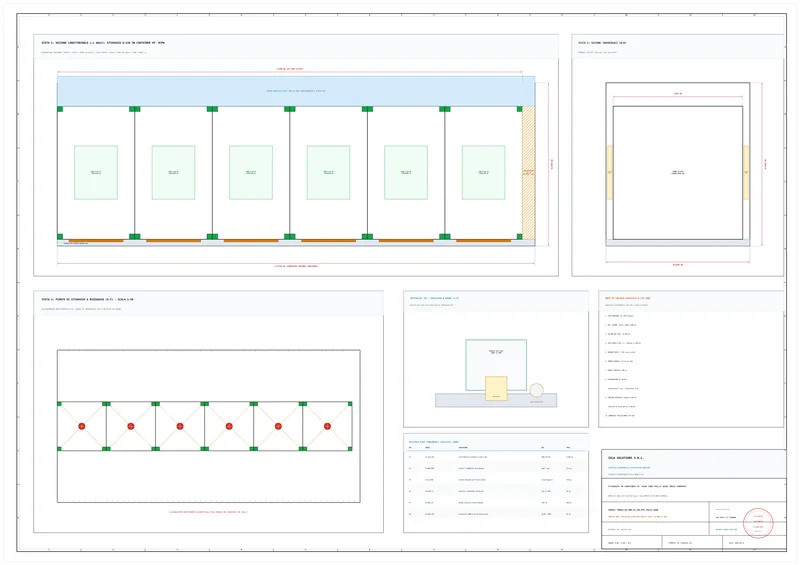Click the leftmost red center marker in plan view

pos(82,426)
